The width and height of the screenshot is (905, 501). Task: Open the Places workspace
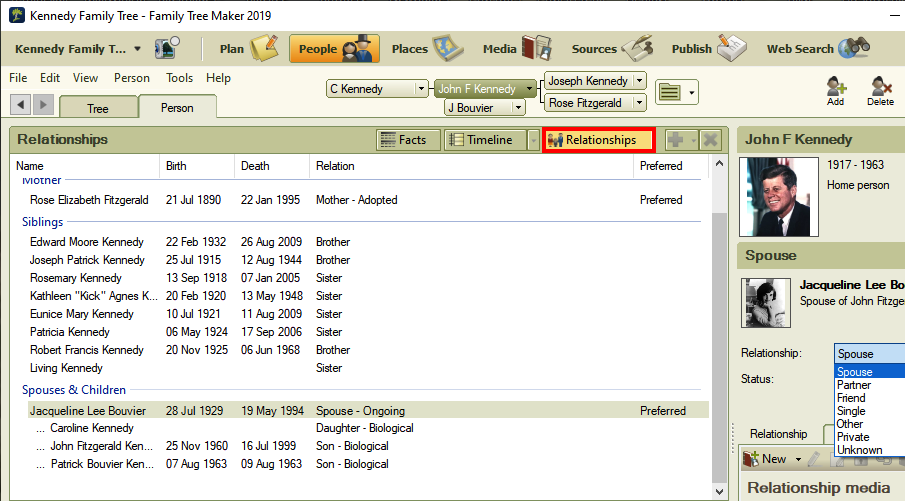click(427, 48)
